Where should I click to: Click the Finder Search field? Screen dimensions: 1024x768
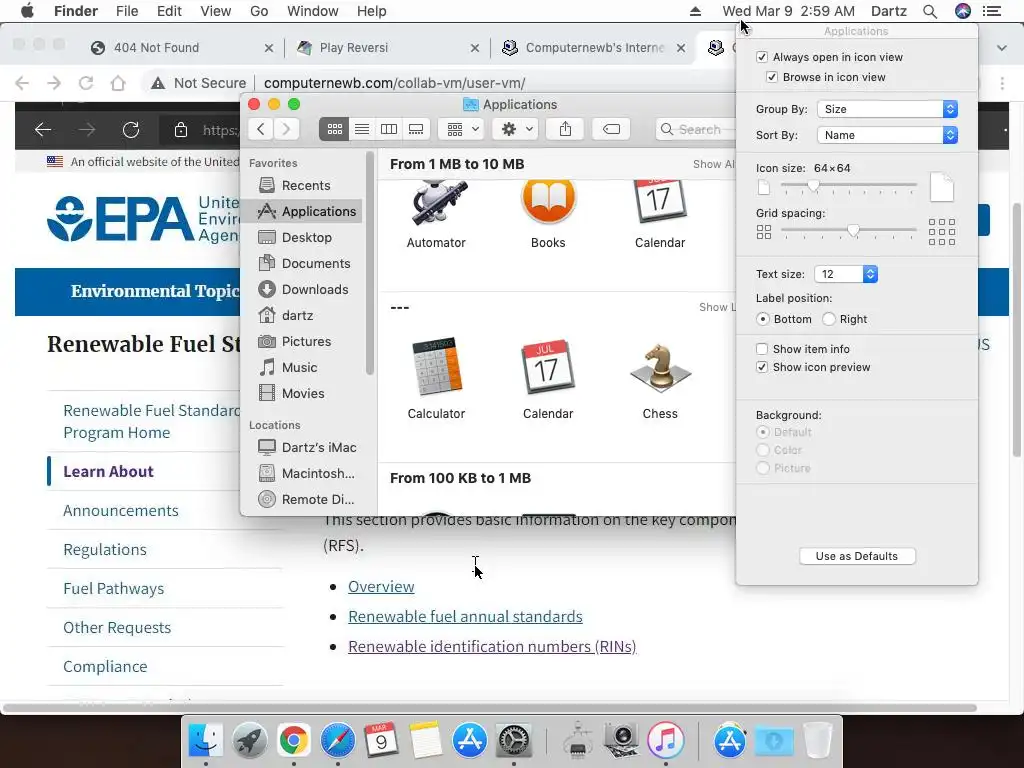[x=695, y=129]
